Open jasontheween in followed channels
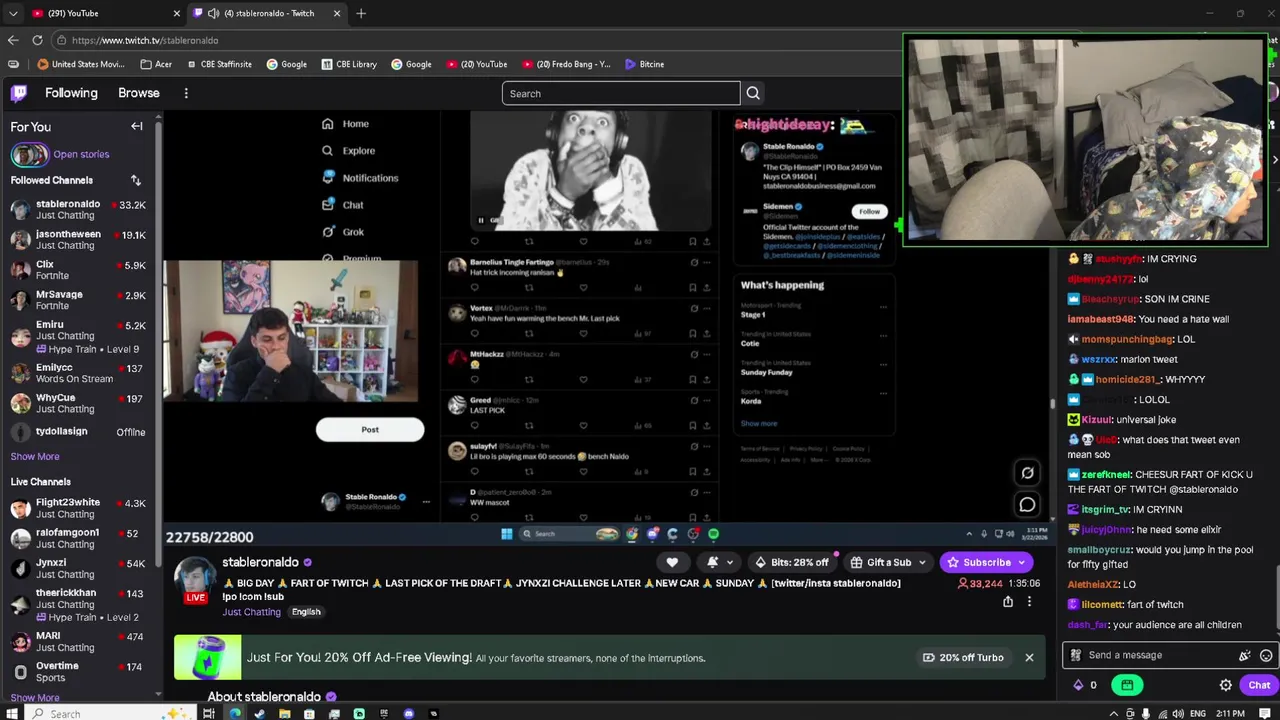The image size is (1280, 720). coord(79,239)
